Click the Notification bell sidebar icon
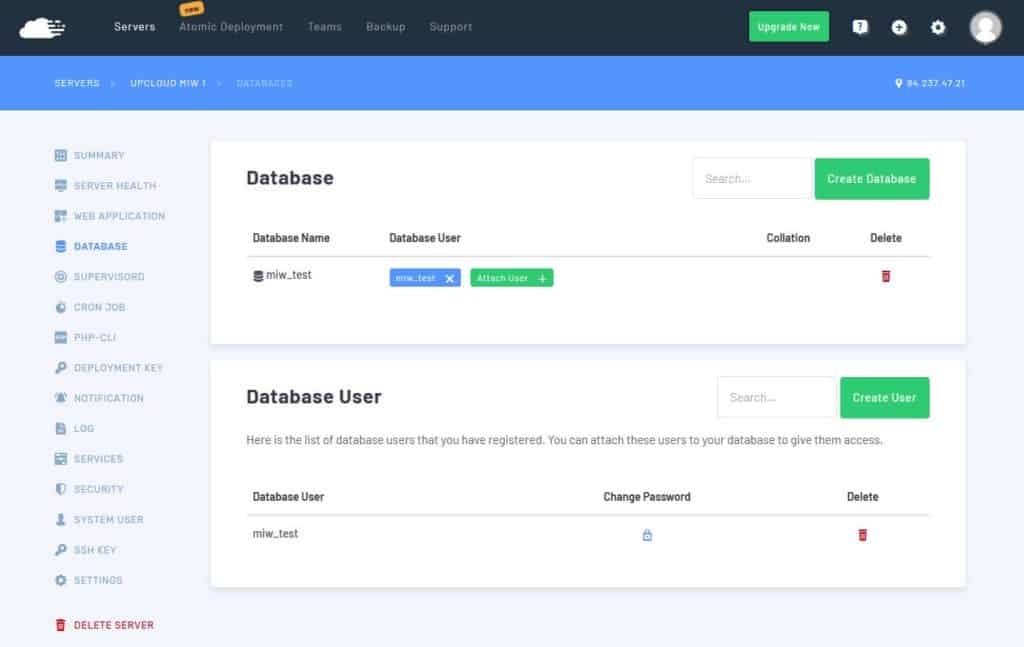Viewport: 1024px width, 647px height. pos(61,398)
